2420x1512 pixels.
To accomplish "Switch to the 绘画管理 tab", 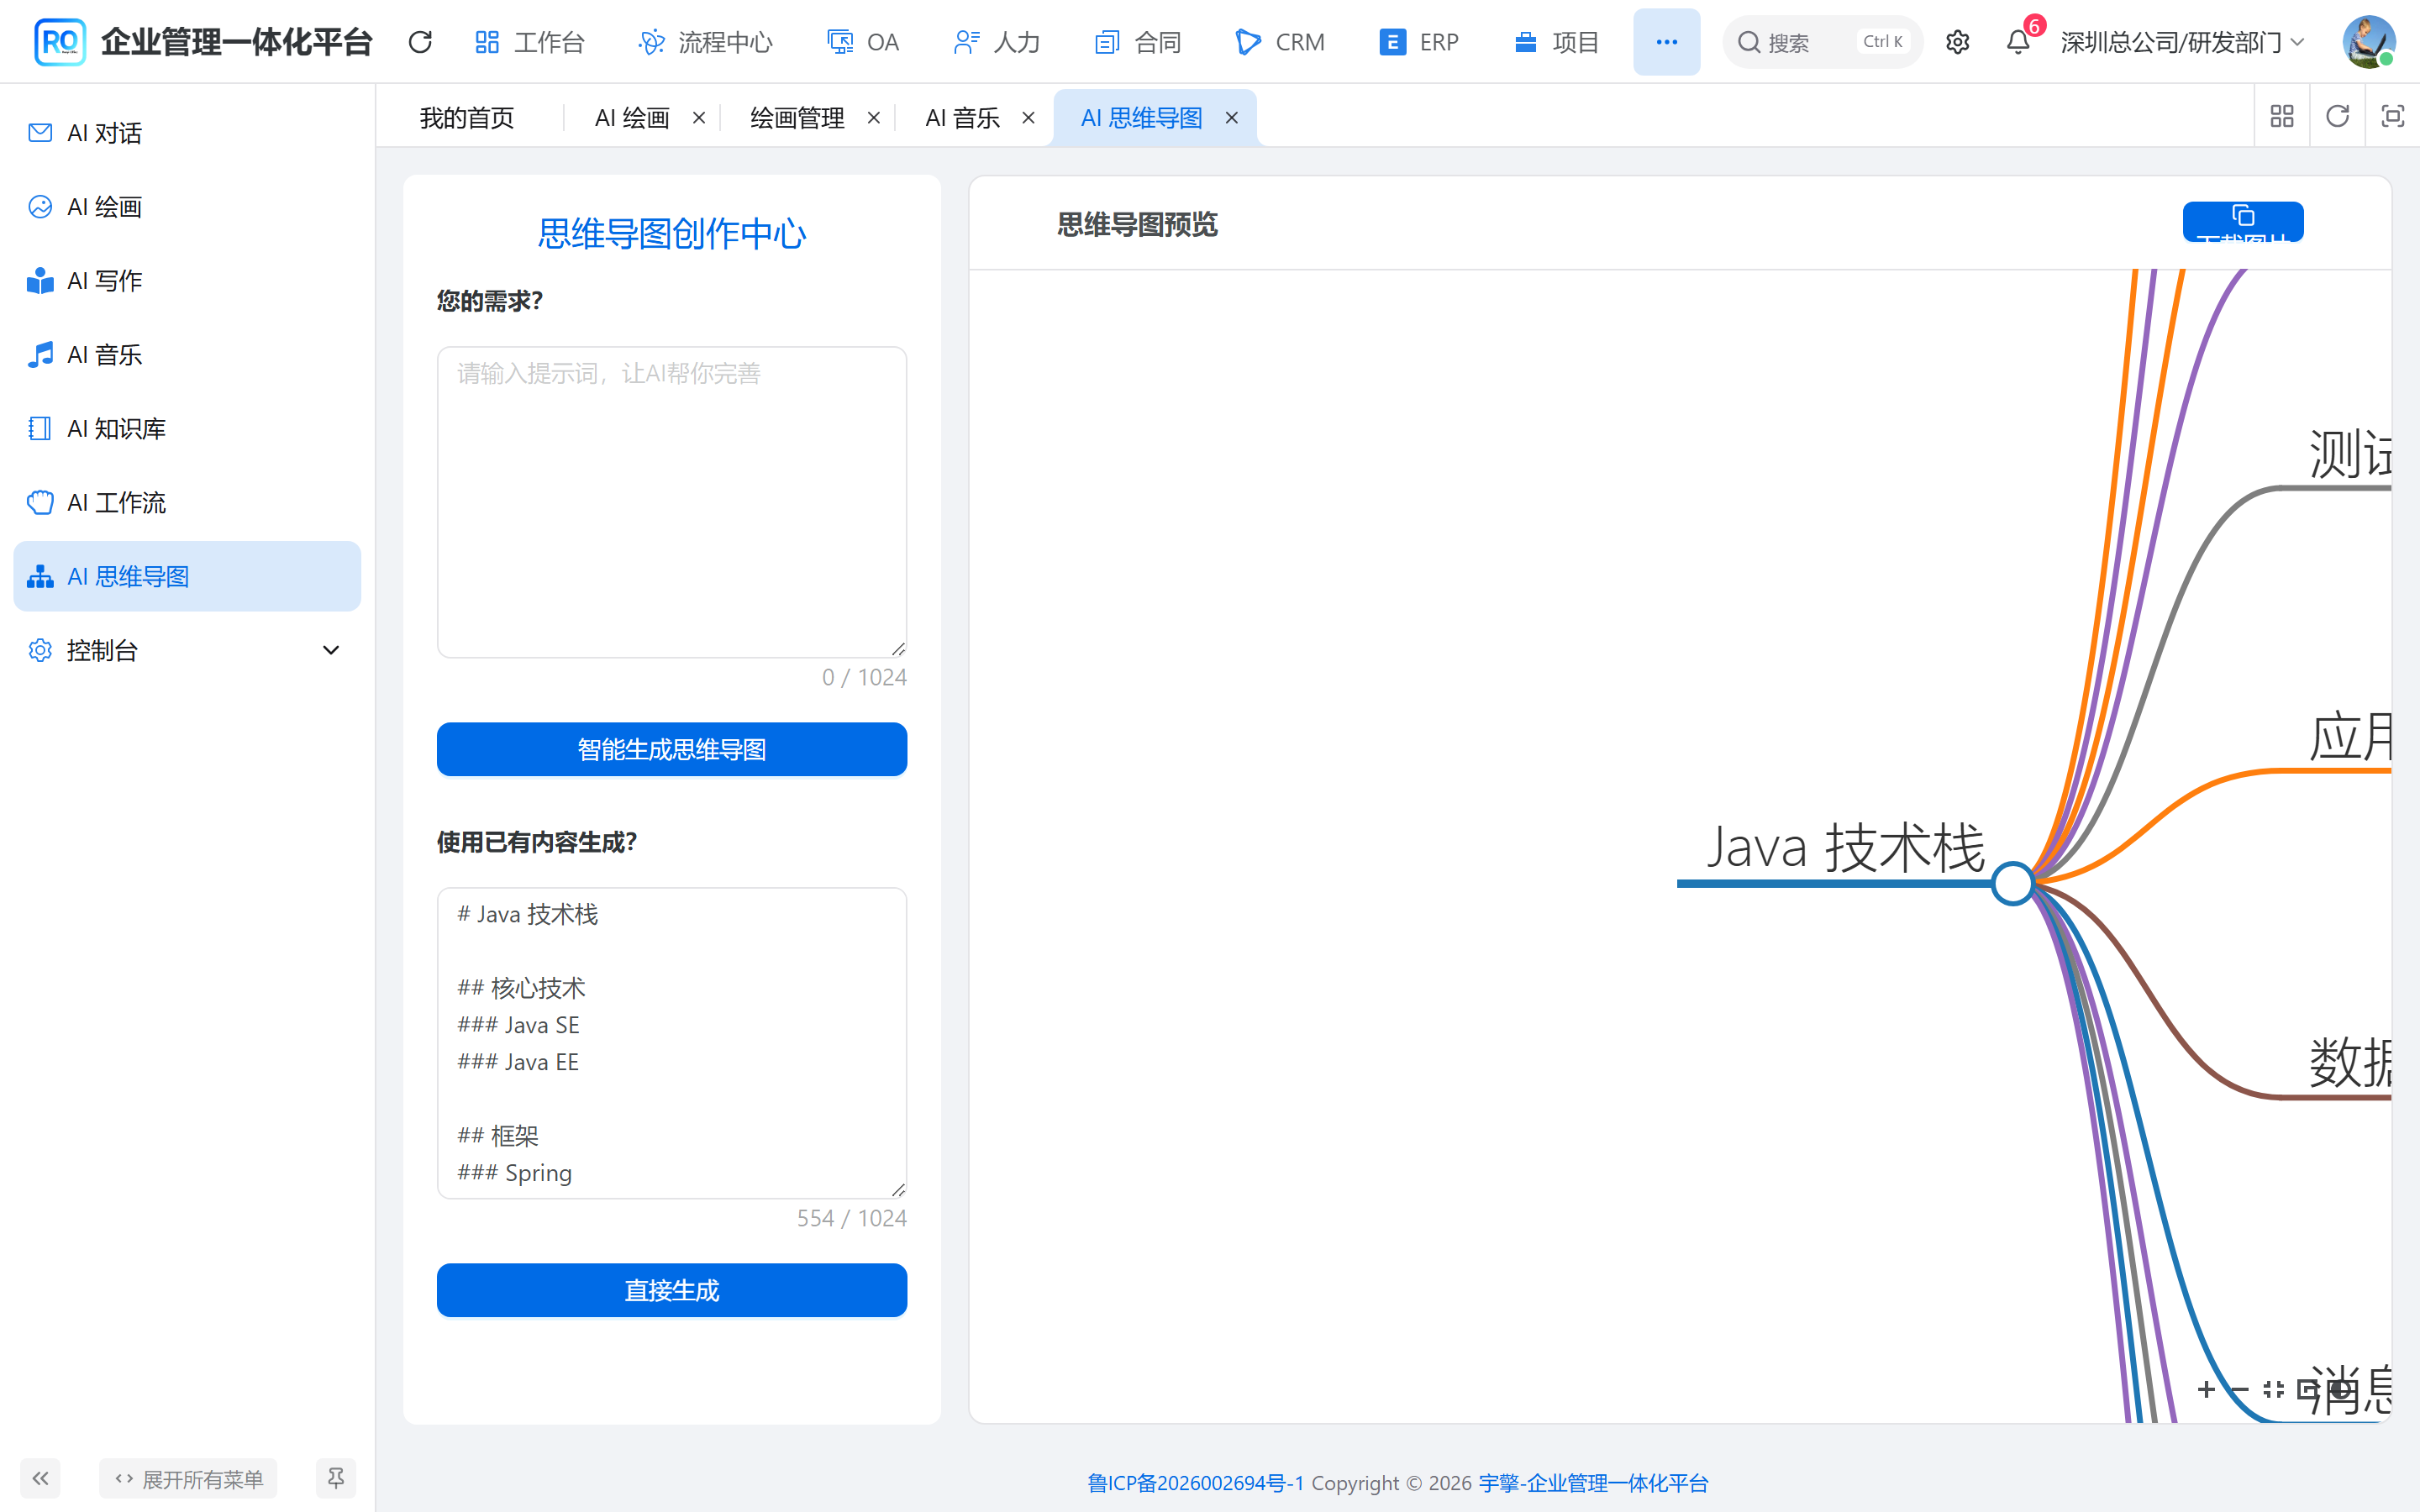I will (x=797, y=118).
